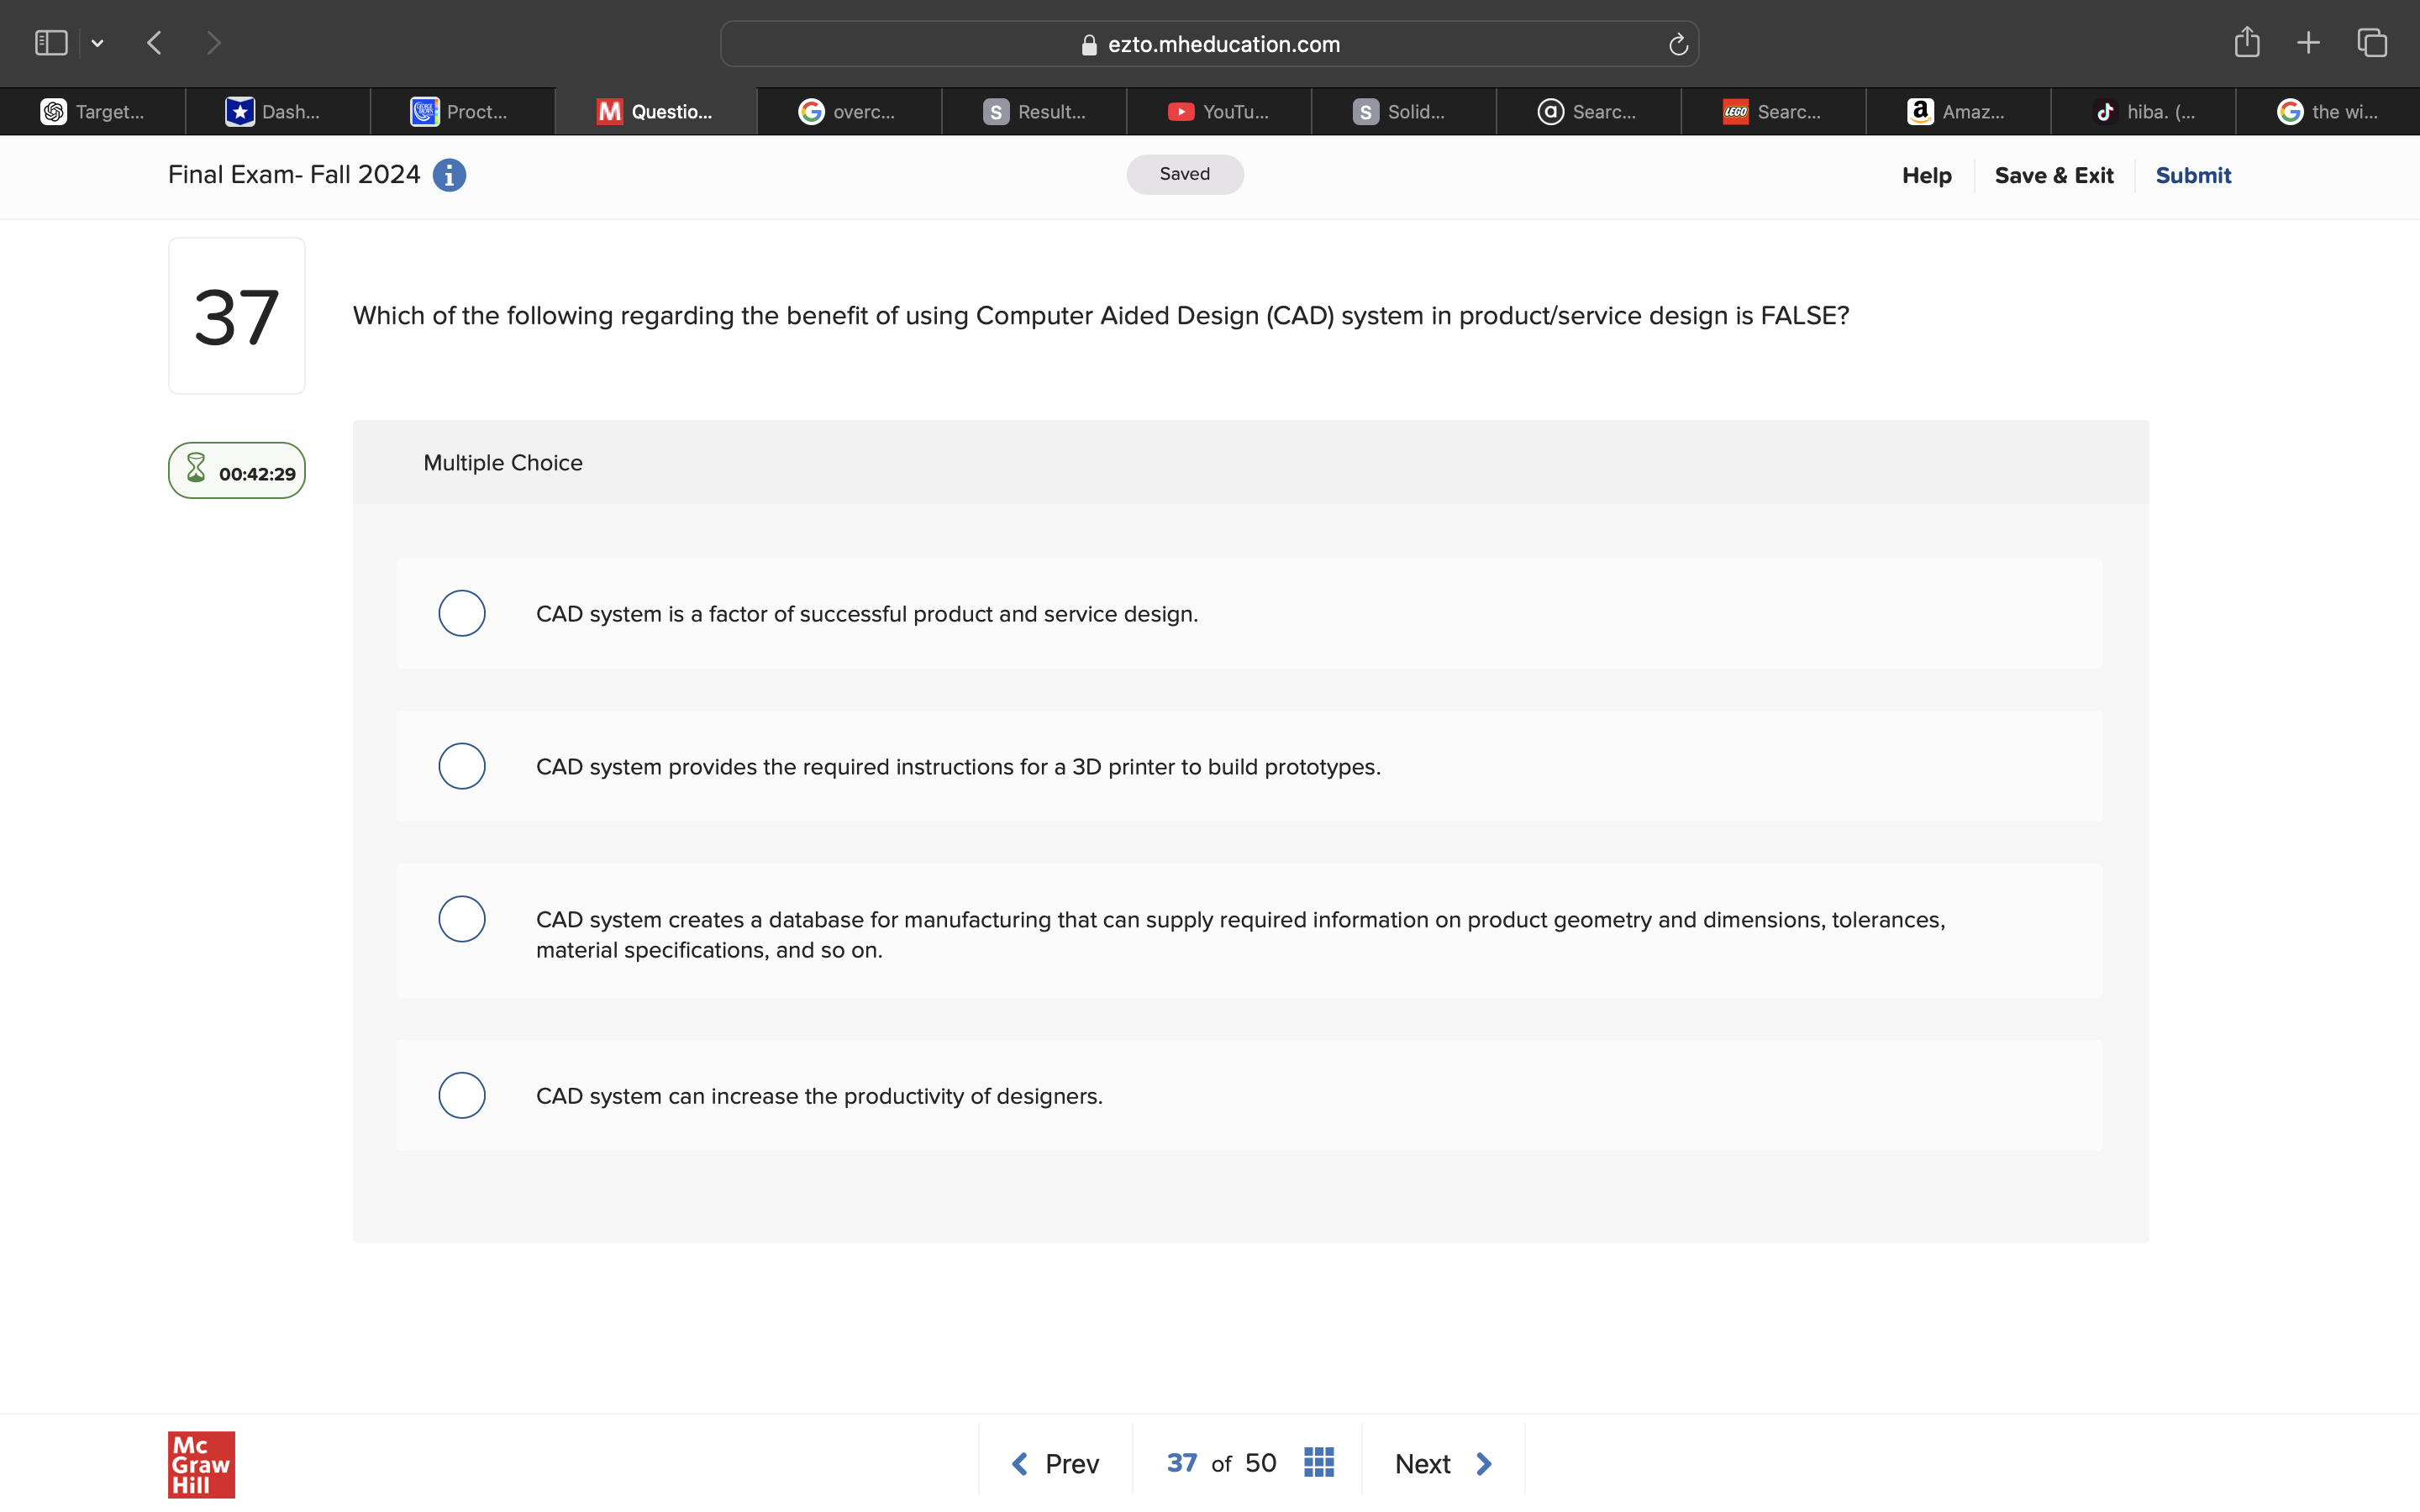The width and height of the screenshot is (2420, 1512).
Task: Click the Safari share icon
Action: 2247,43
